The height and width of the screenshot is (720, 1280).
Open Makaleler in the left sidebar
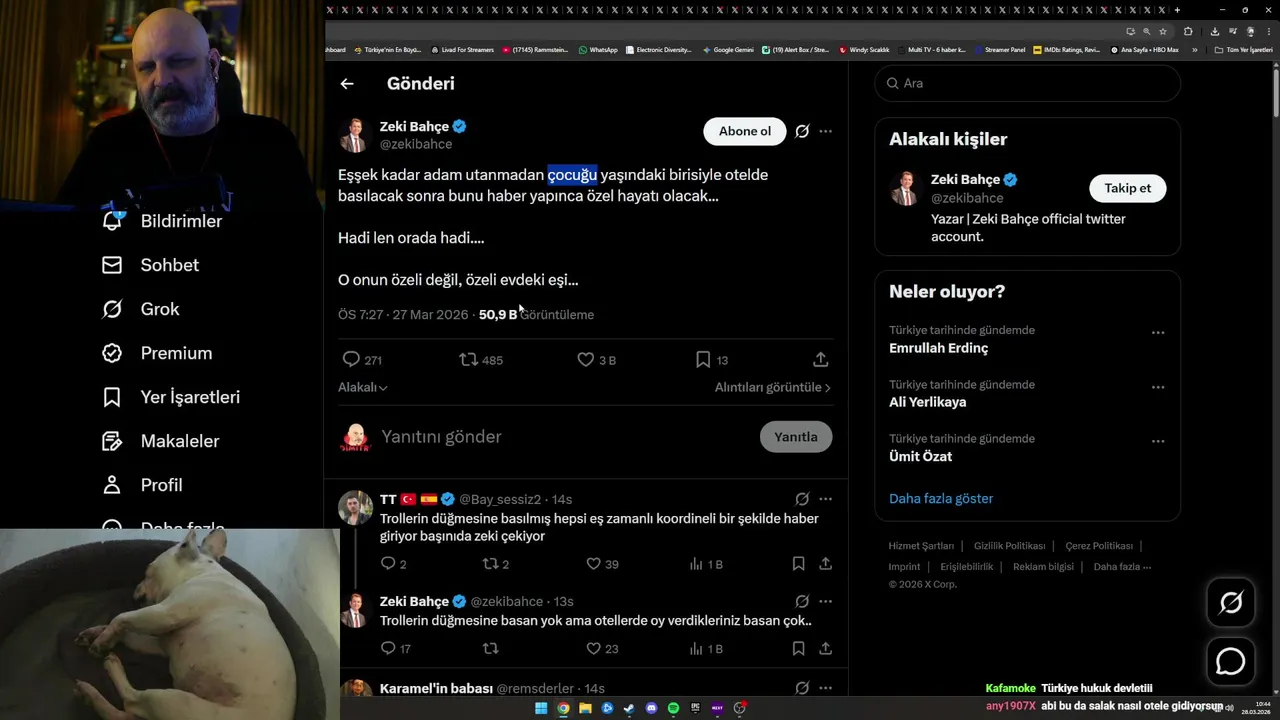pos(160,441)
